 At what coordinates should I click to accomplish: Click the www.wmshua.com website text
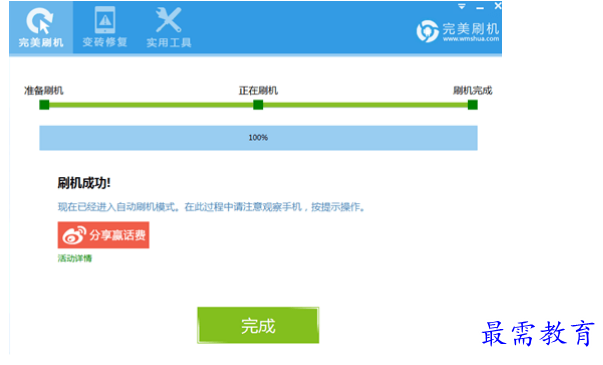pyautogui.click(x=471, y=39)
